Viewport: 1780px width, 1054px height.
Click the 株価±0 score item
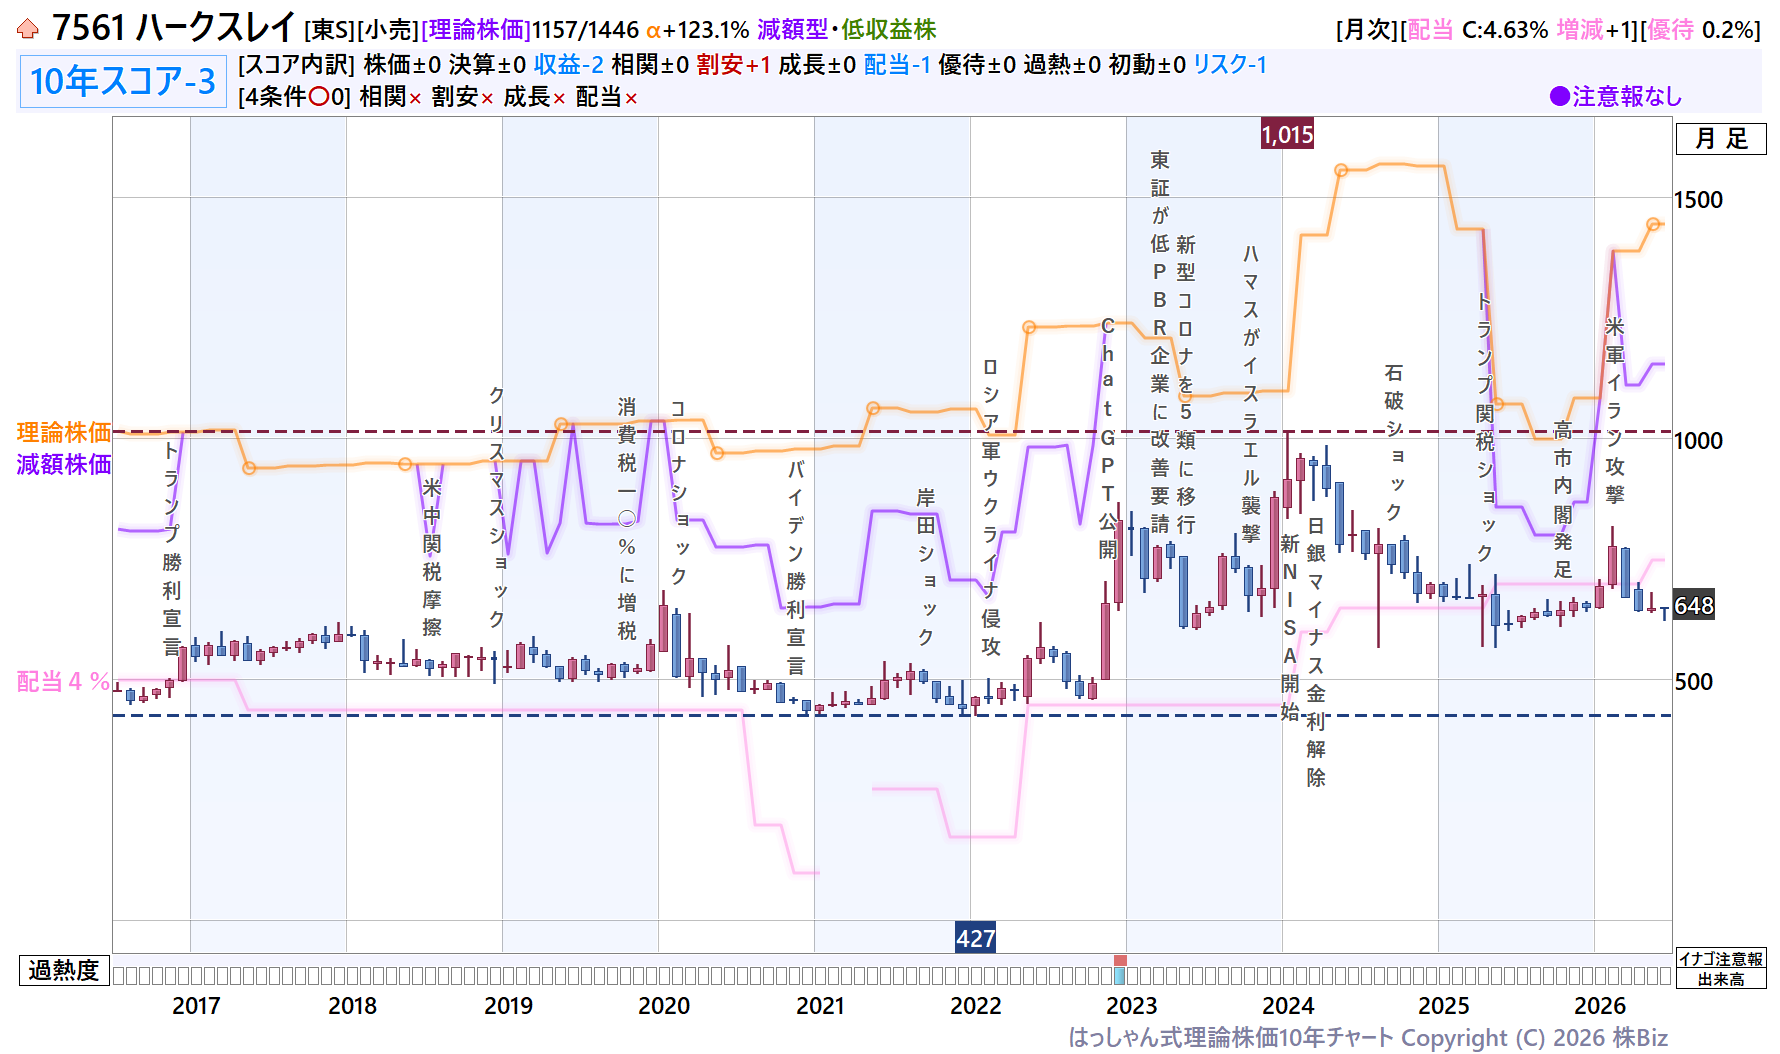coord(402,65)
